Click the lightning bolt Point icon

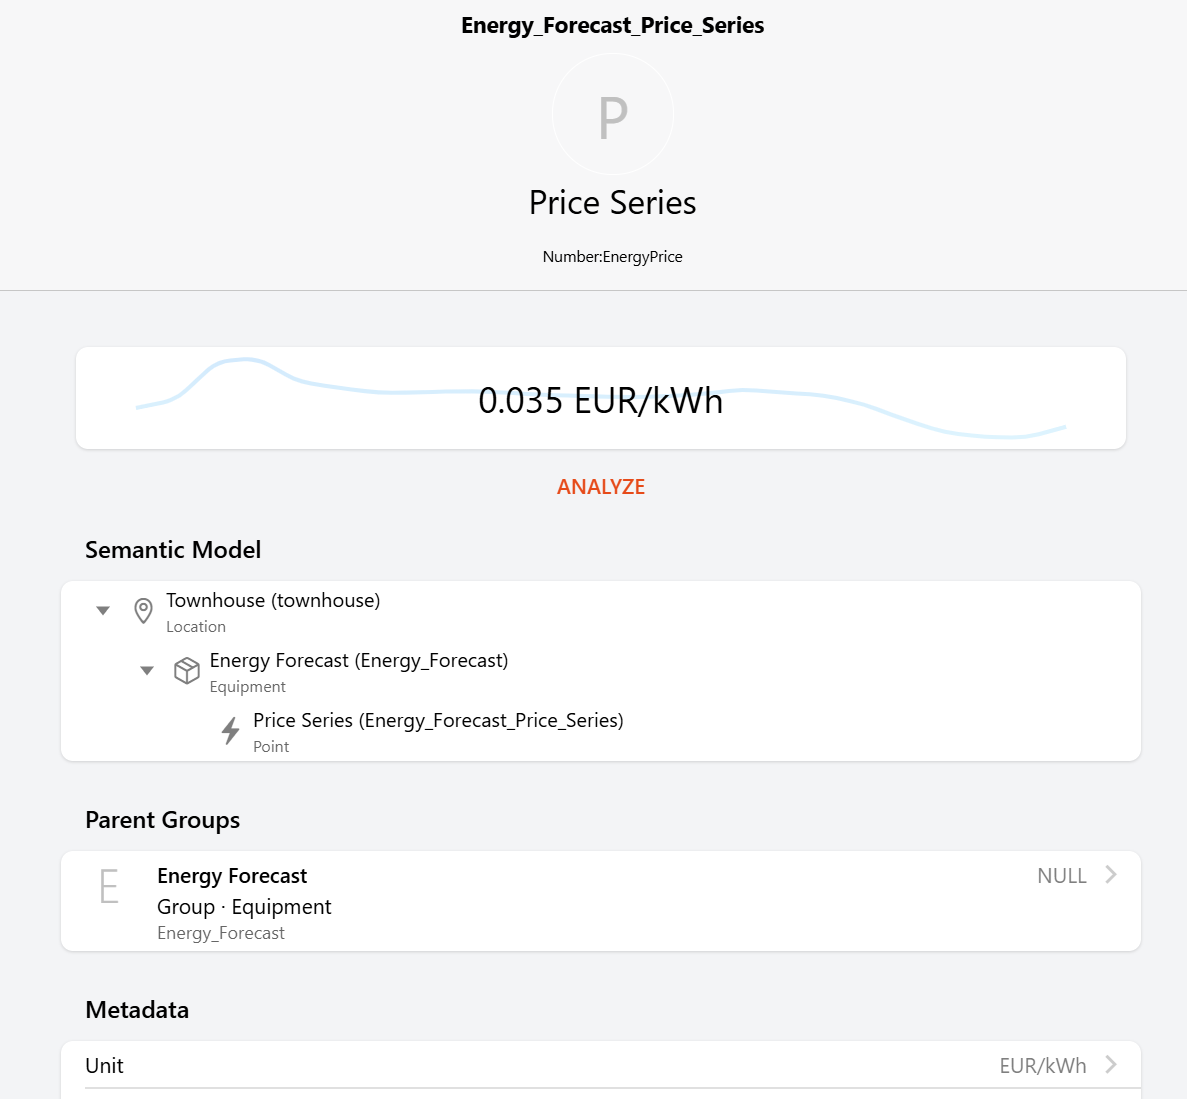click(x=231, y=731)
